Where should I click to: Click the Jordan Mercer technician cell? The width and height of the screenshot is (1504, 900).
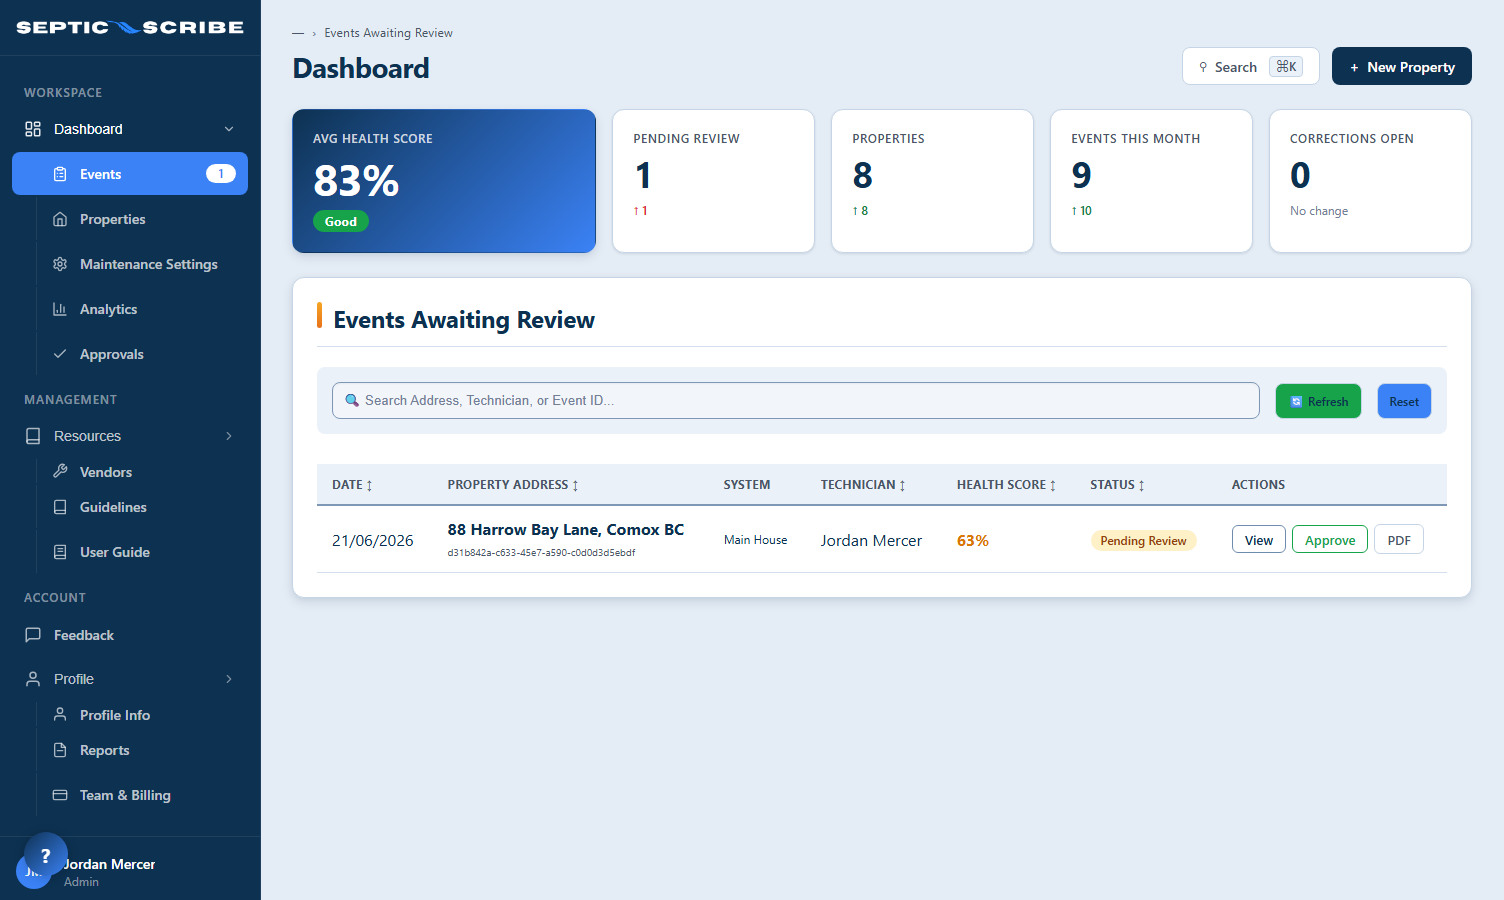pyautogui.click(x=871, y=540)
